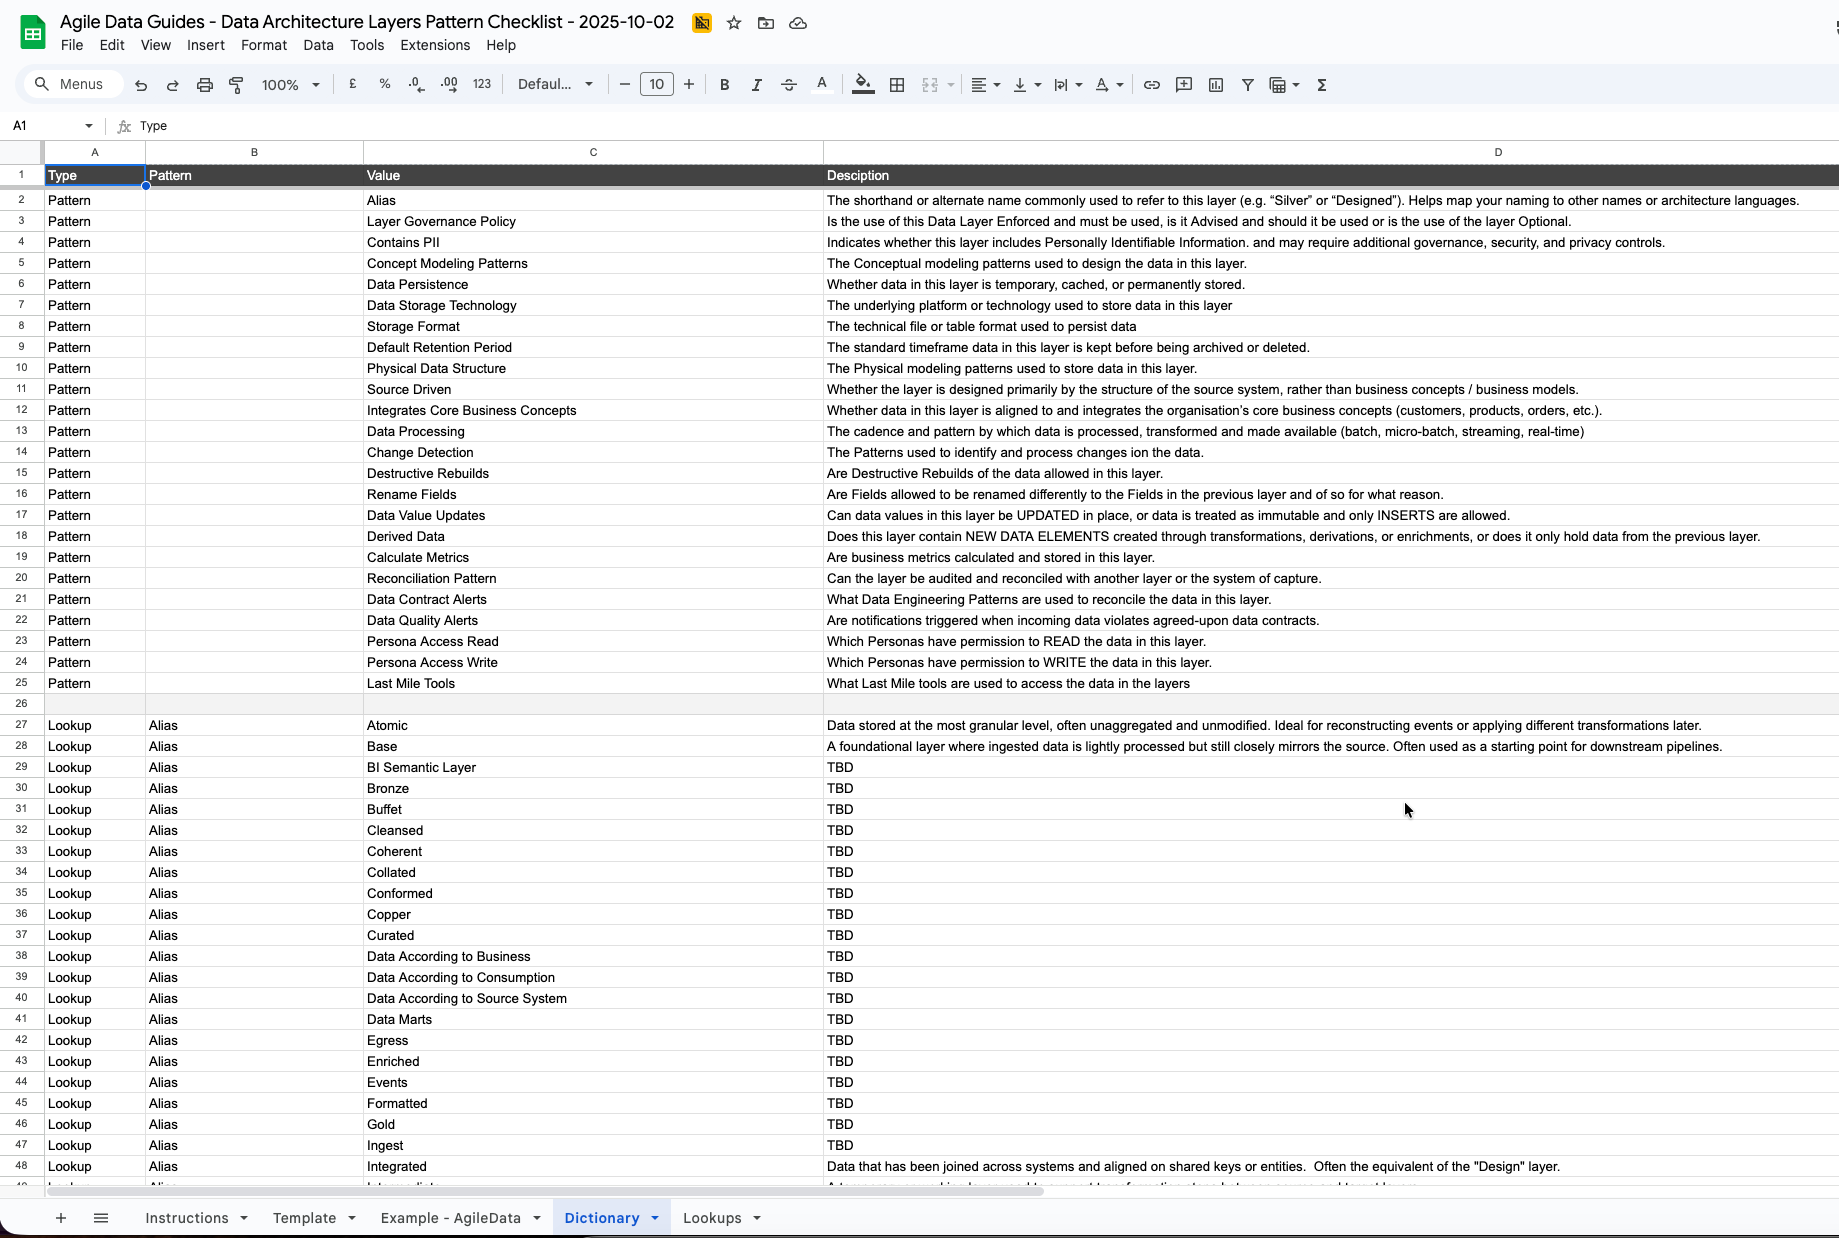
Task: Decrease font size with minus button
Action: click(625, 85)
